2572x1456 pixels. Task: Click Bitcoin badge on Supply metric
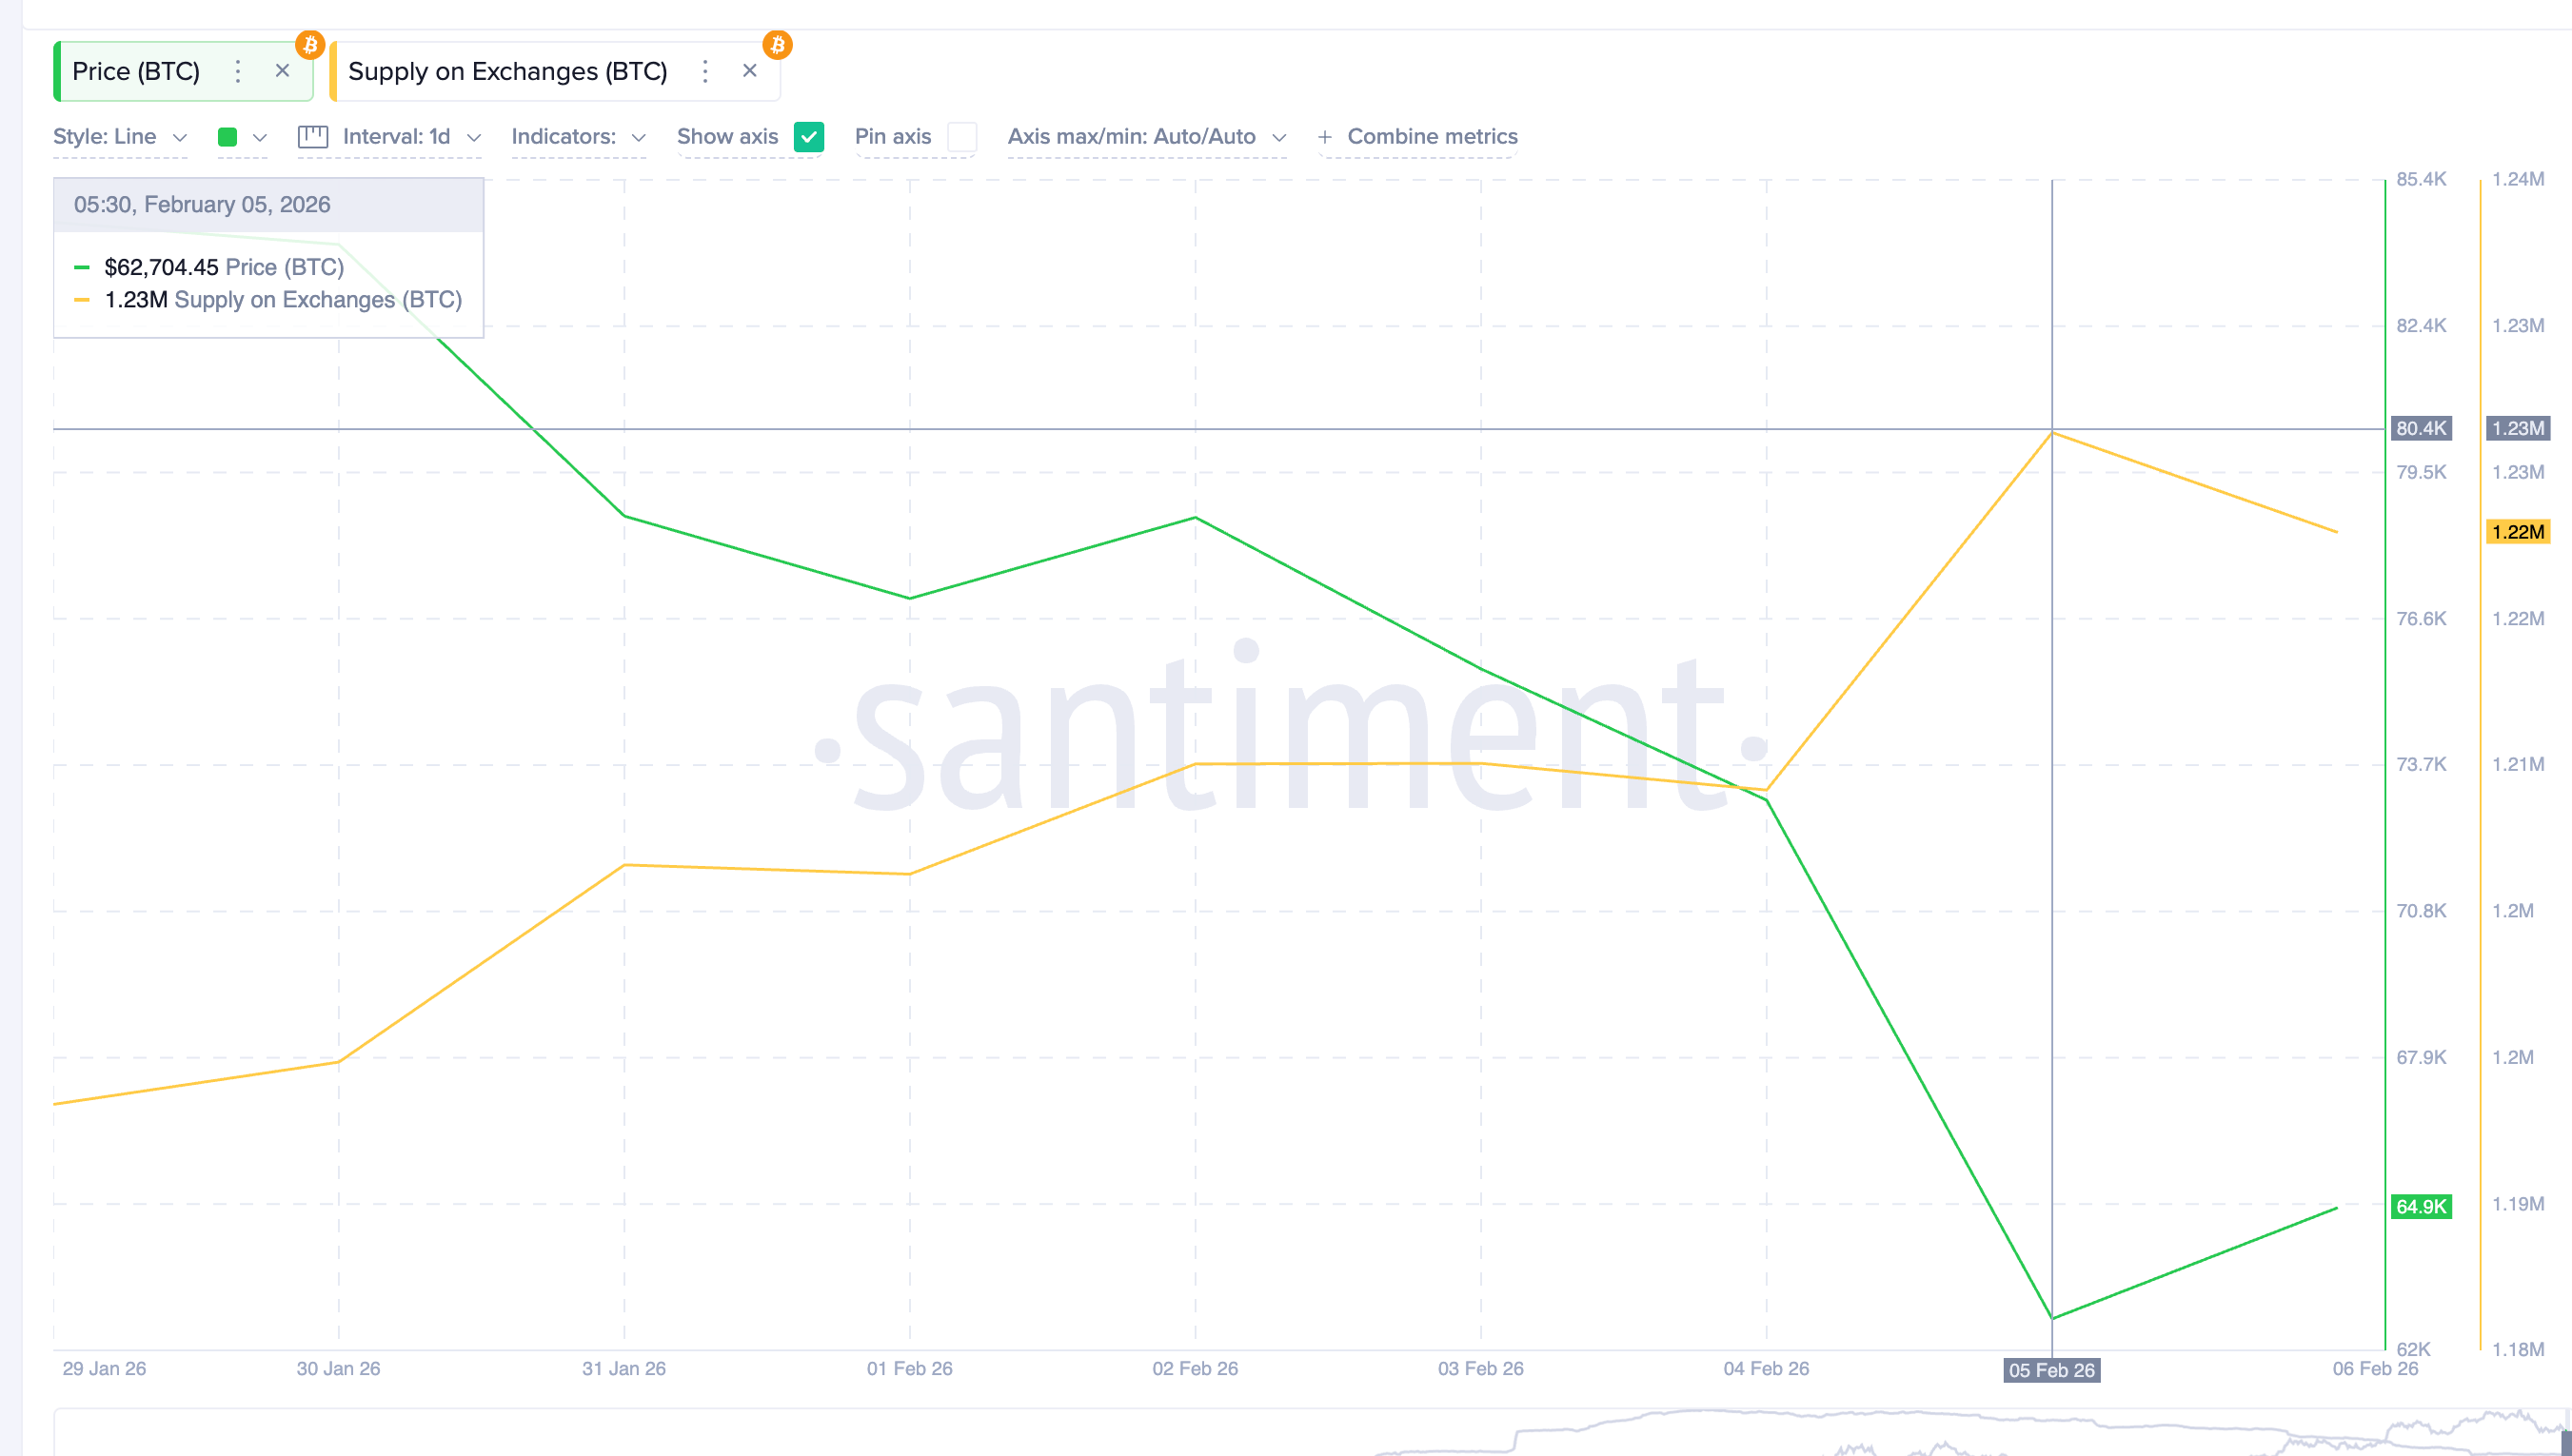tap(777, 45)
